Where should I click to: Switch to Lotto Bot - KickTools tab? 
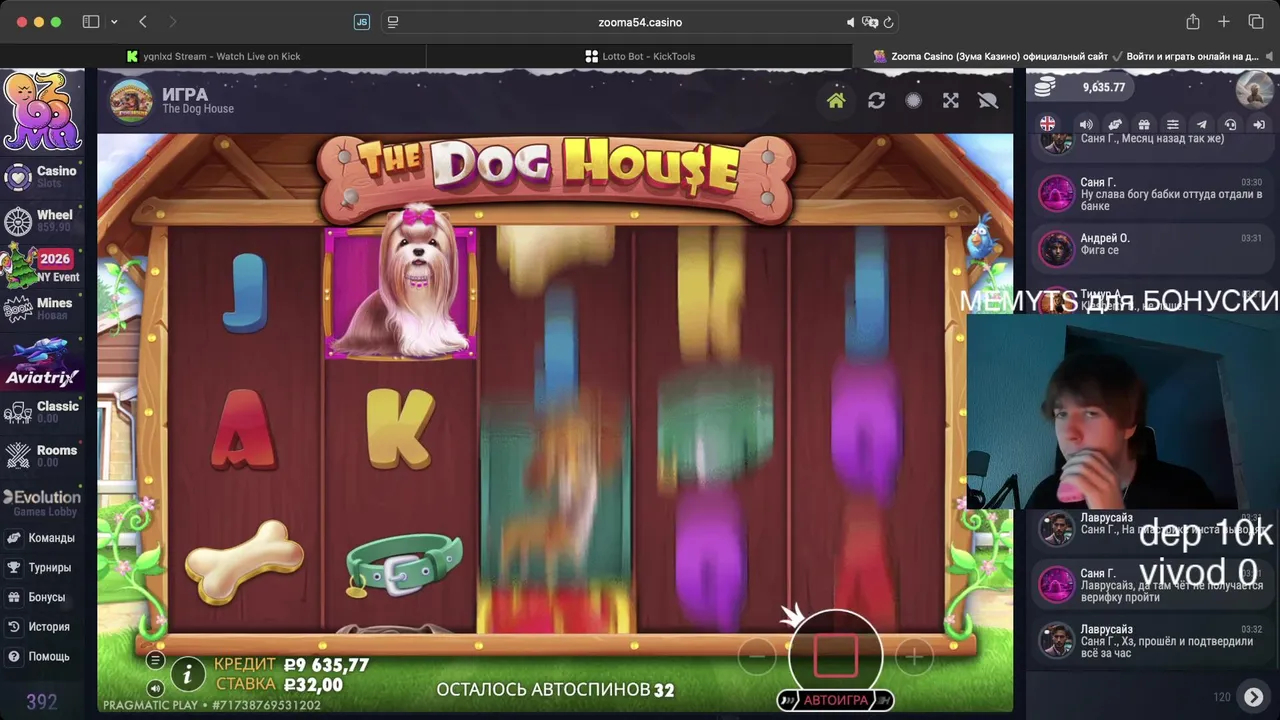640,56
